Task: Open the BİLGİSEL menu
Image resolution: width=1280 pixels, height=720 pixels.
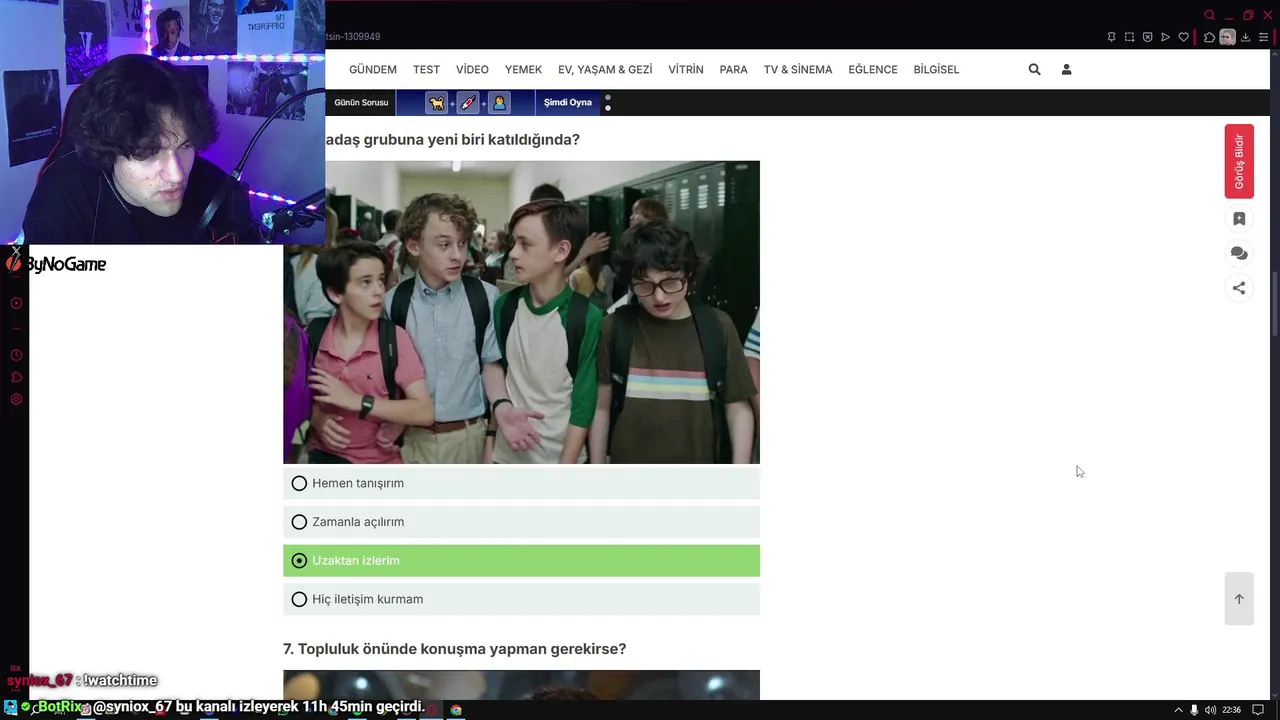Action: (936, 69)
